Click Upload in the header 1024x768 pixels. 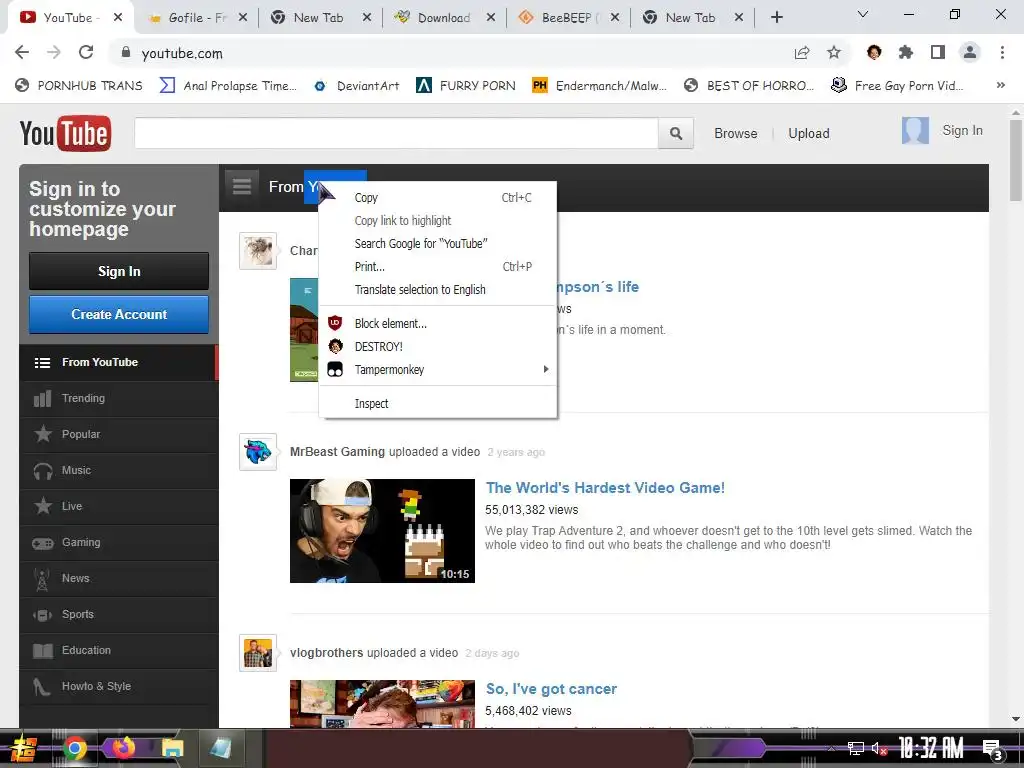coord(808,133)
